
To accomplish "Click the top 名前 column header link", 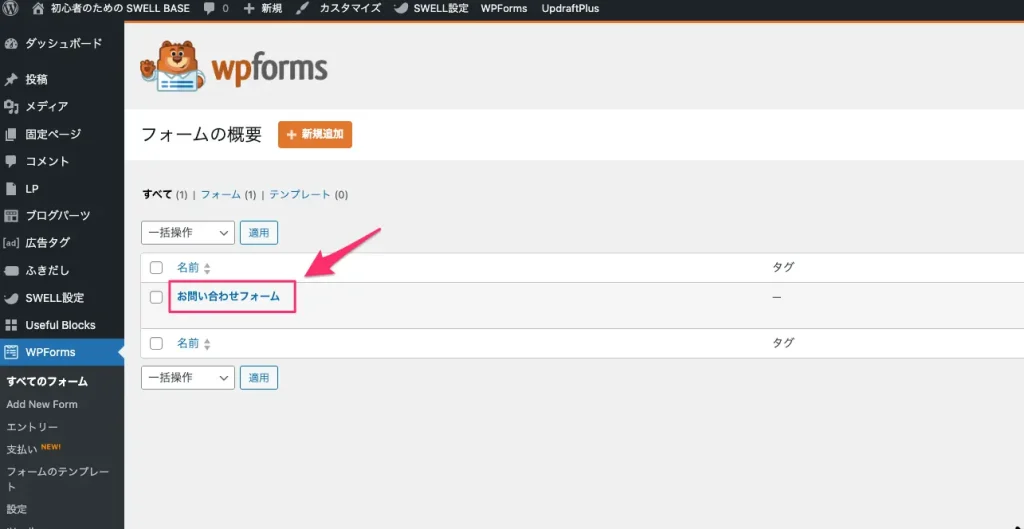I will (x=187, y=268).
